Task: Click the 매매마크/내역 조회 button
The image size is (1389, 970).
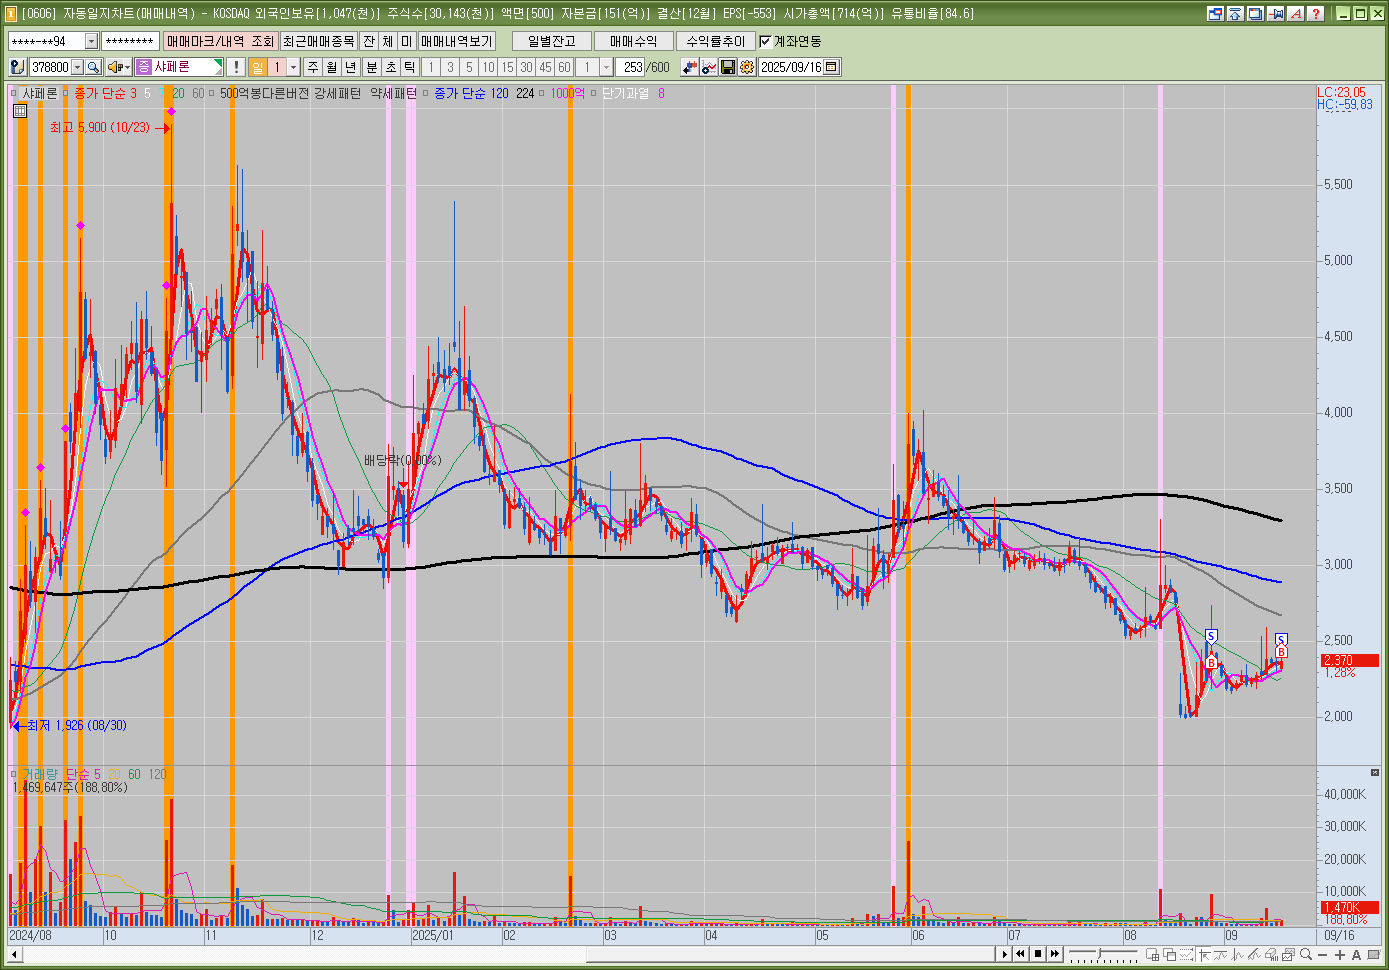Action: tap(220, 41)
